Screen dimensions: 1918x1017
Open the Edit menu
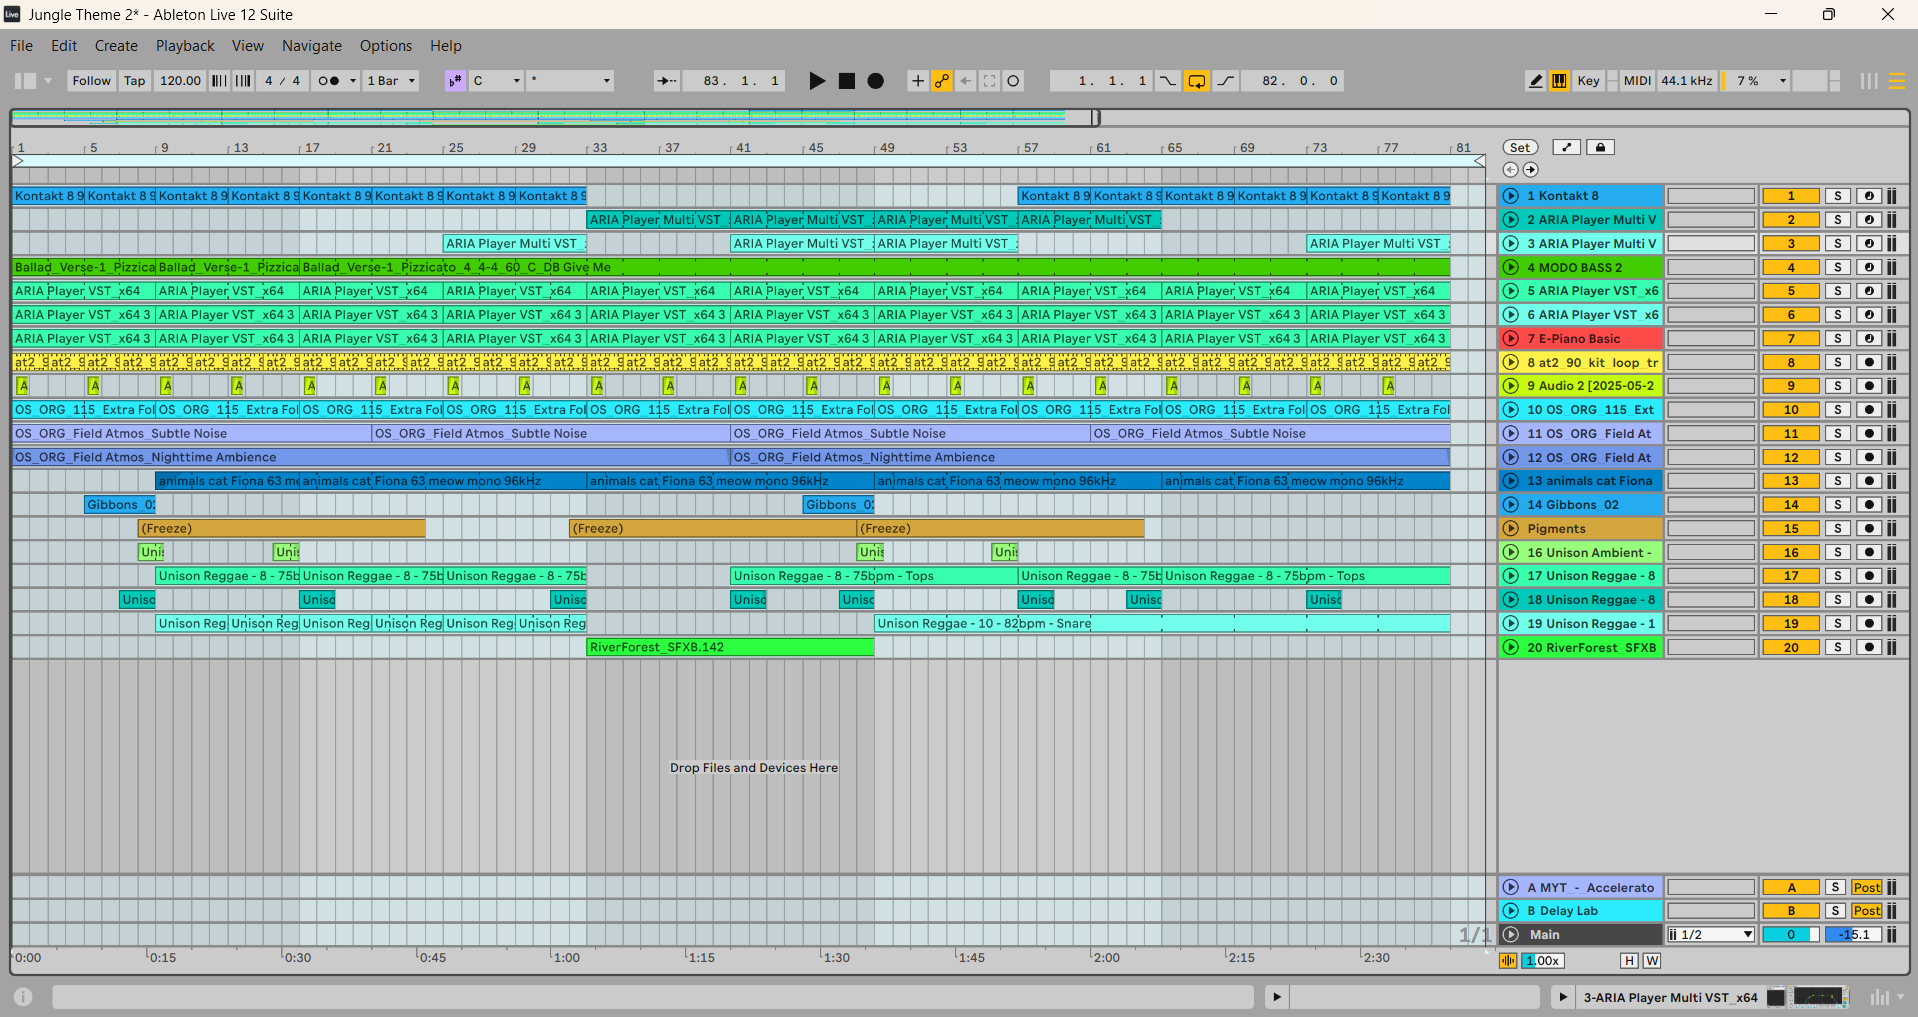(x=64, y=46)
